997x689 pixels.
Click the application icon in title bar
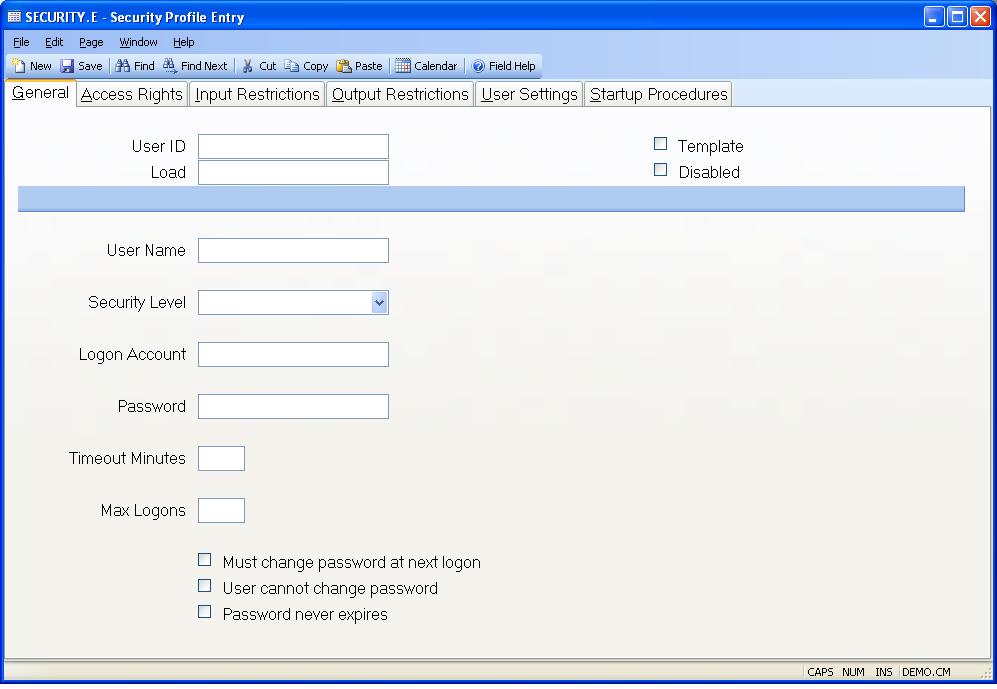(x=14, y=17)
